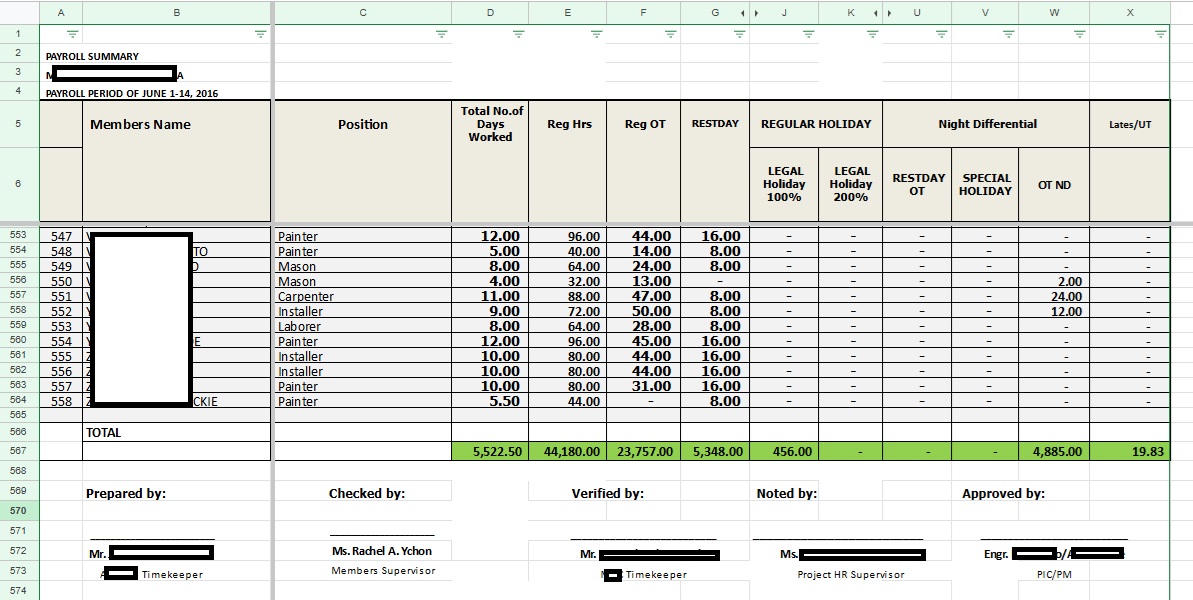
Task: Click the column F filter icon
Action: point(670,34)
